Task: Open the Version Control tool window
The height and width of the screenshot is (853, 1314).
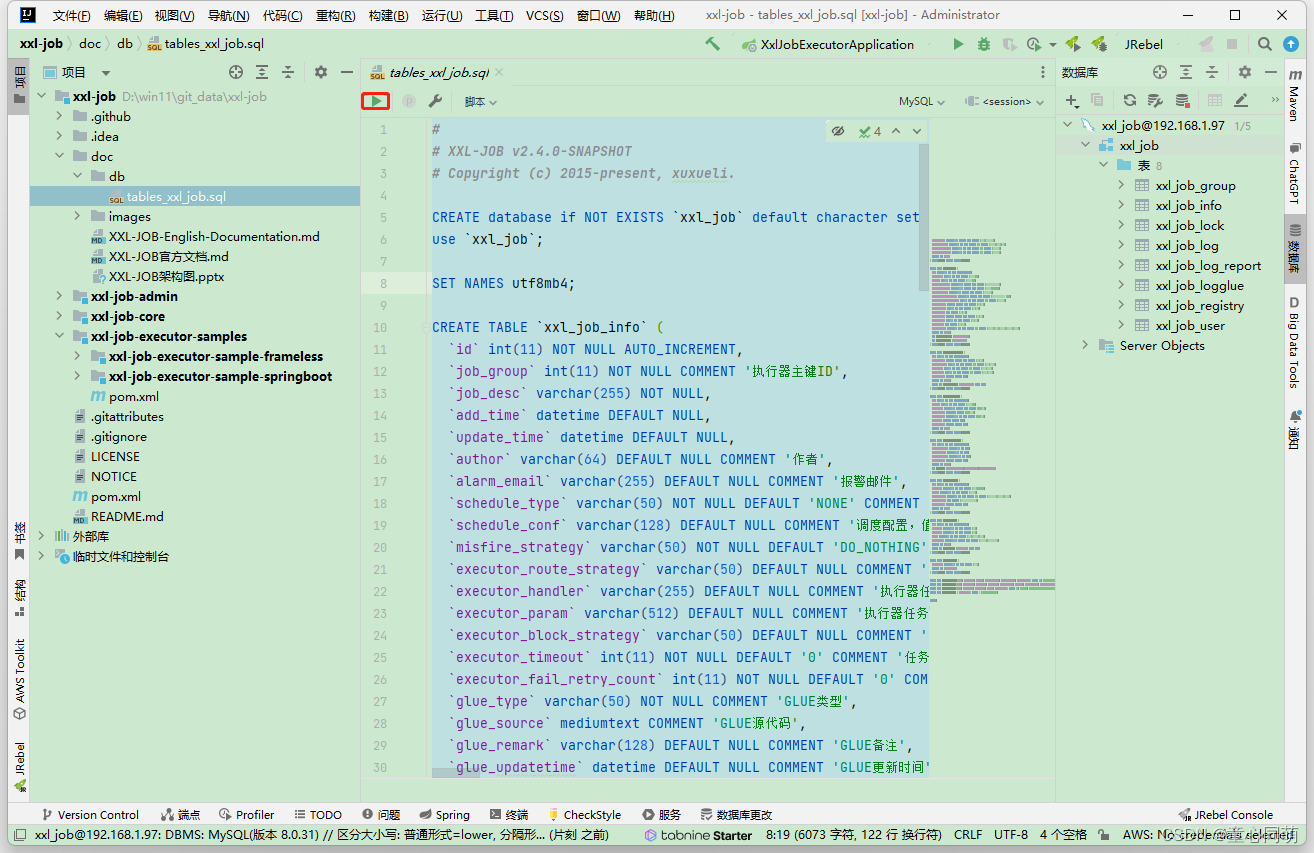Action: point(89,815)
